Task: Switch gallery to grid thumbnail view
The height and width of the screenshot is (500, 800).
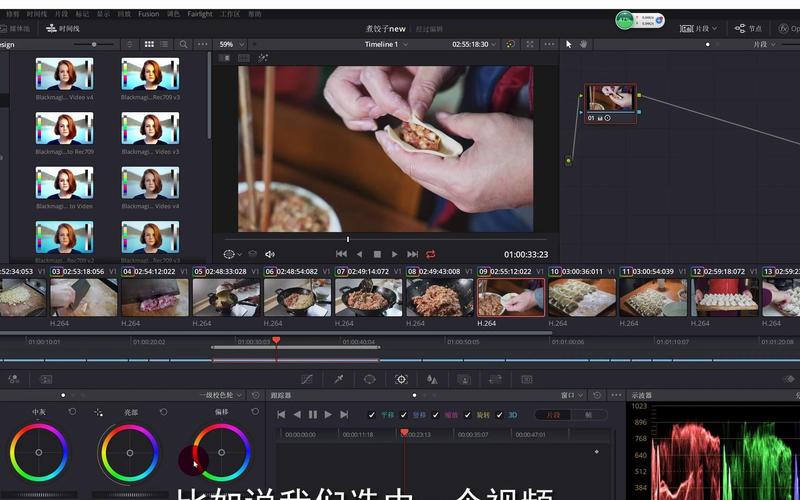Action: coord(149,44)
